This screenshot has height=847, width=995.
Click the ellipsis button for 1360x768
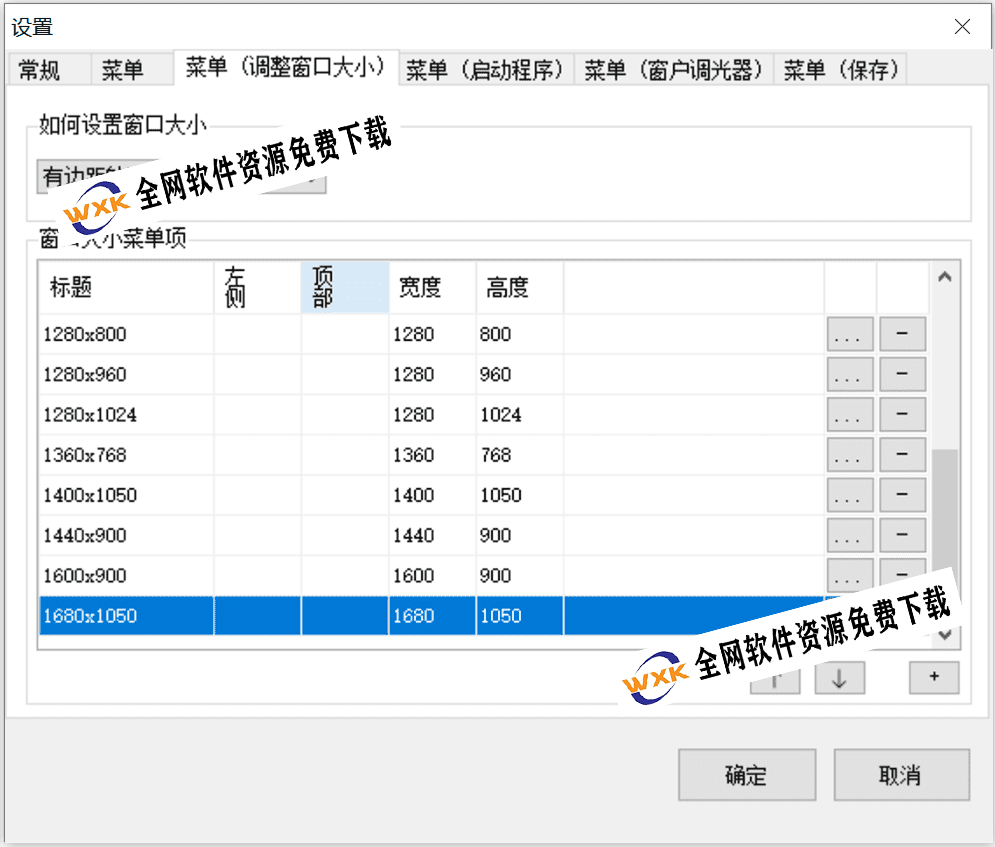pos(850,455)
